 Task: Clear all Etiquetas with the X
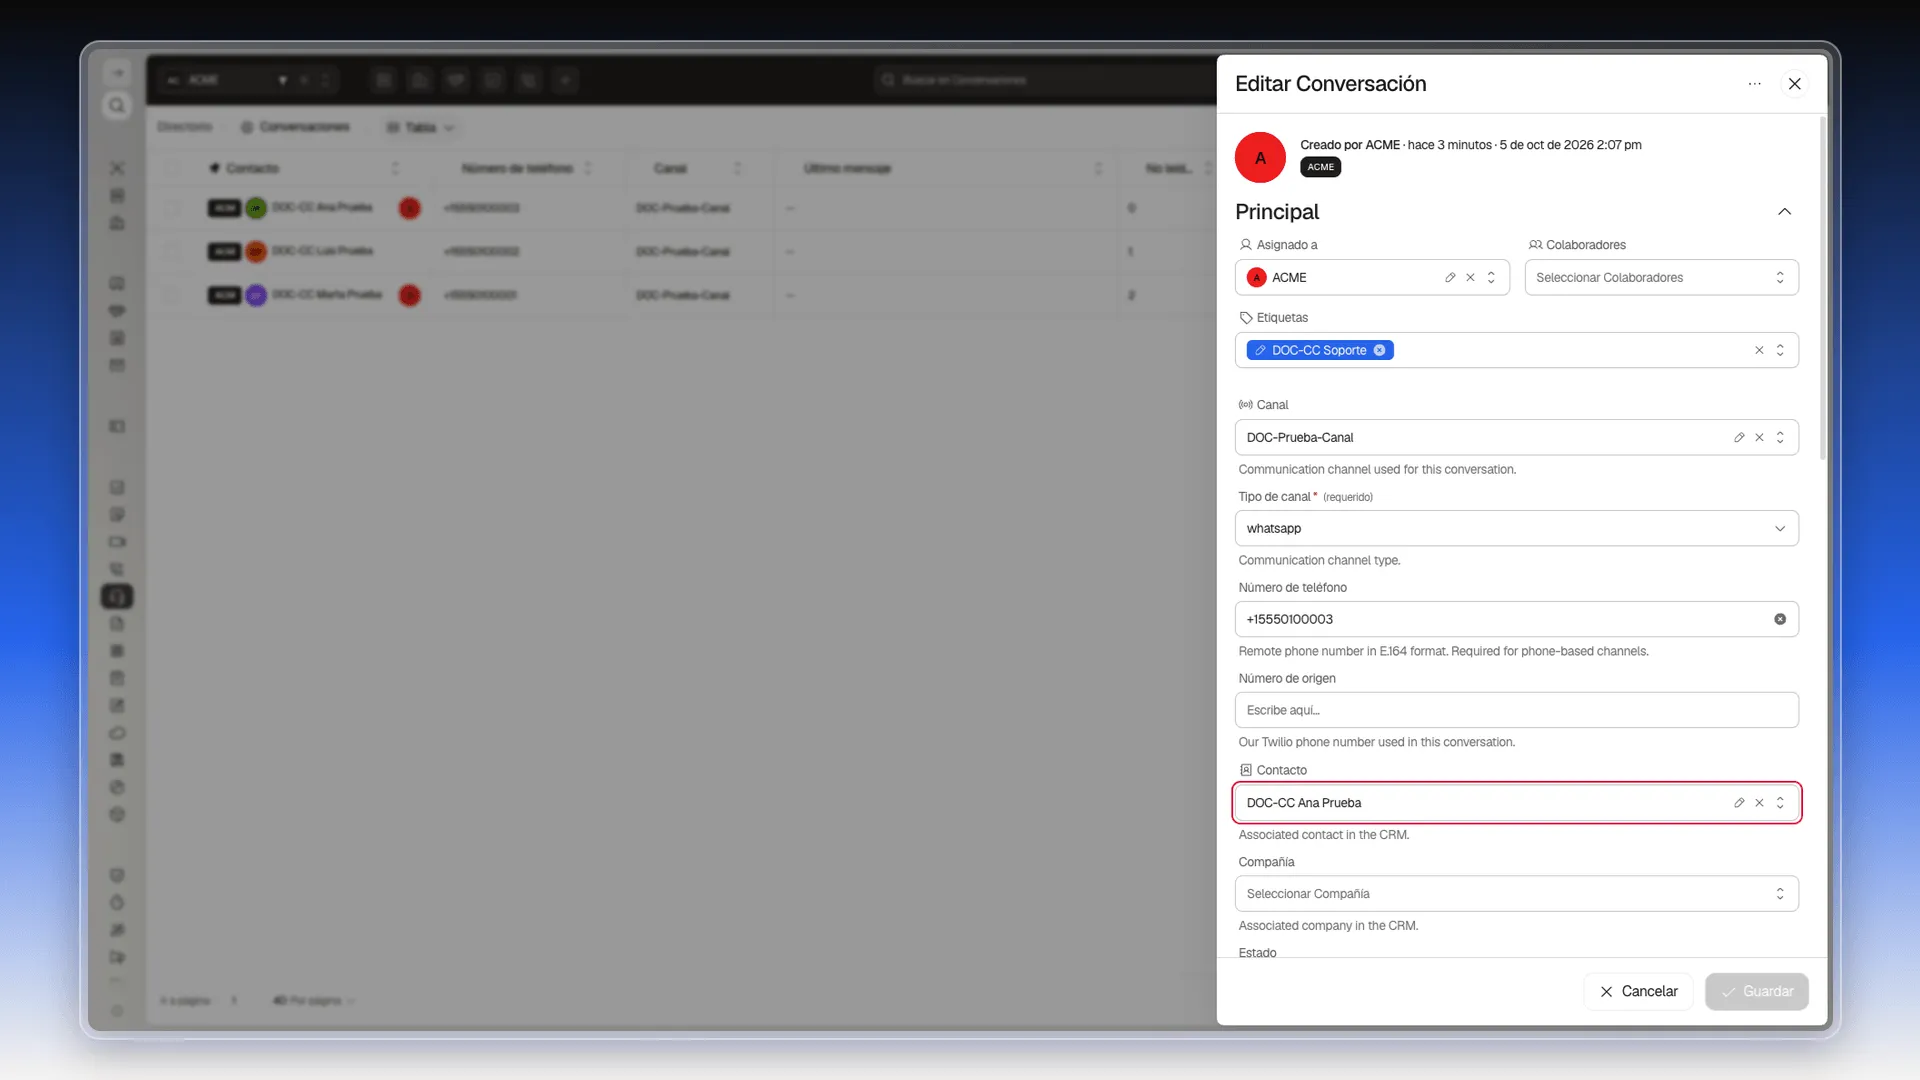click(x=1759, y=350)
